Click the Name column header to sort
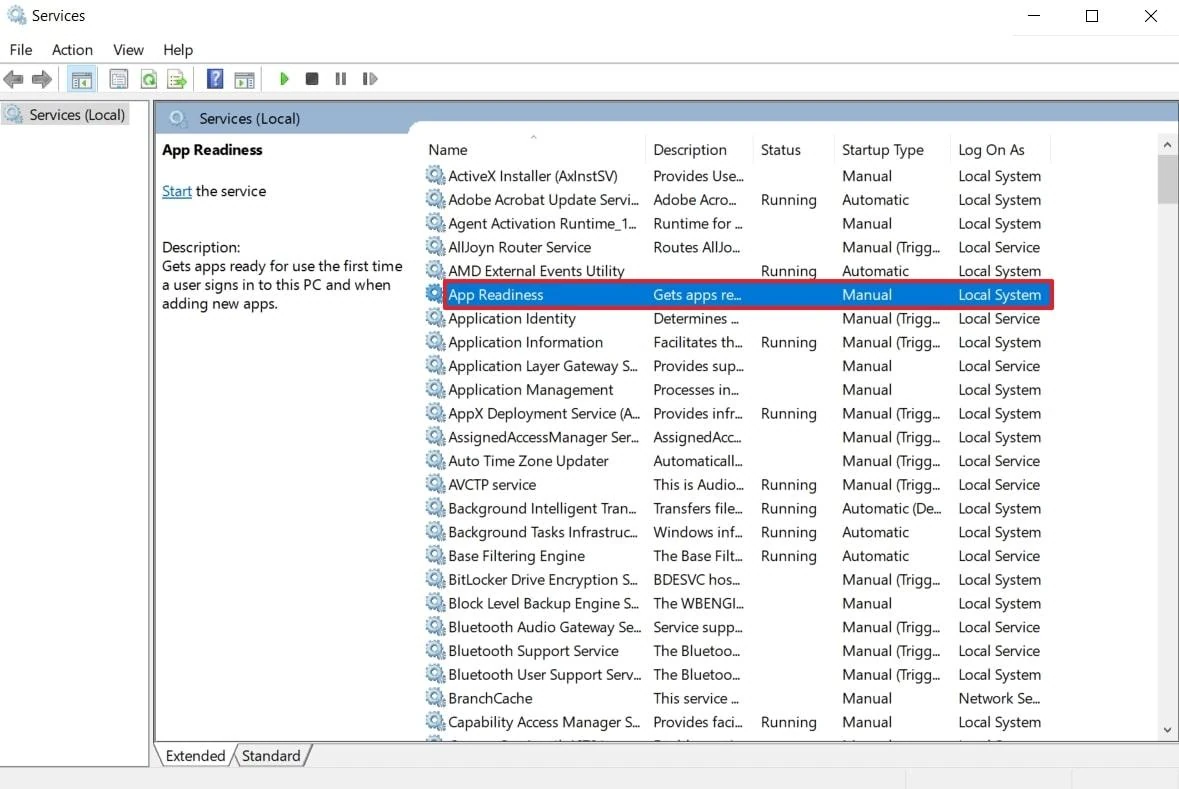The height and width of the screenshot is (789, 1179). (448, 150)
